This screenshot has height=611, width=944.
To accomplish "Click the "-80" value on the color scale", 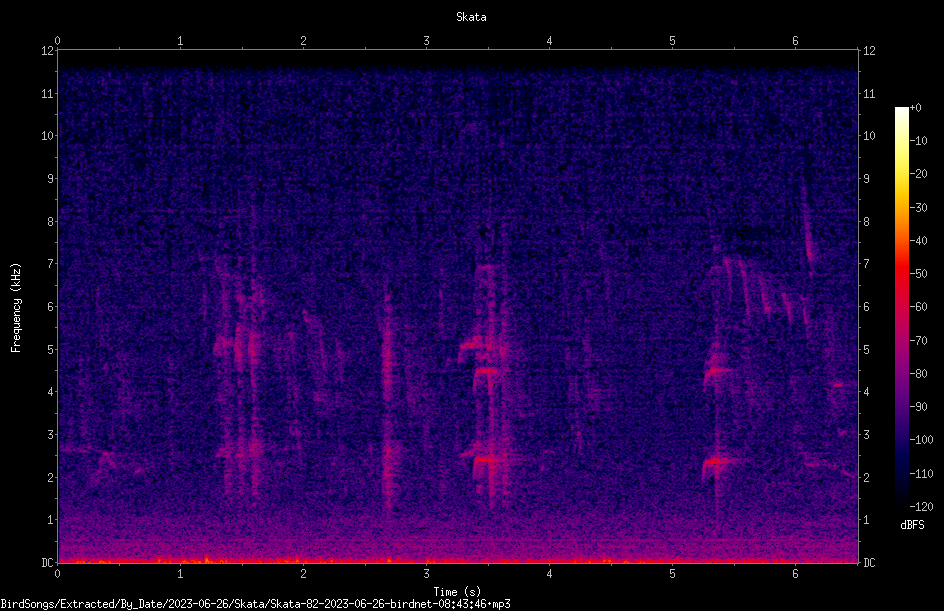I will pos(918,374).
